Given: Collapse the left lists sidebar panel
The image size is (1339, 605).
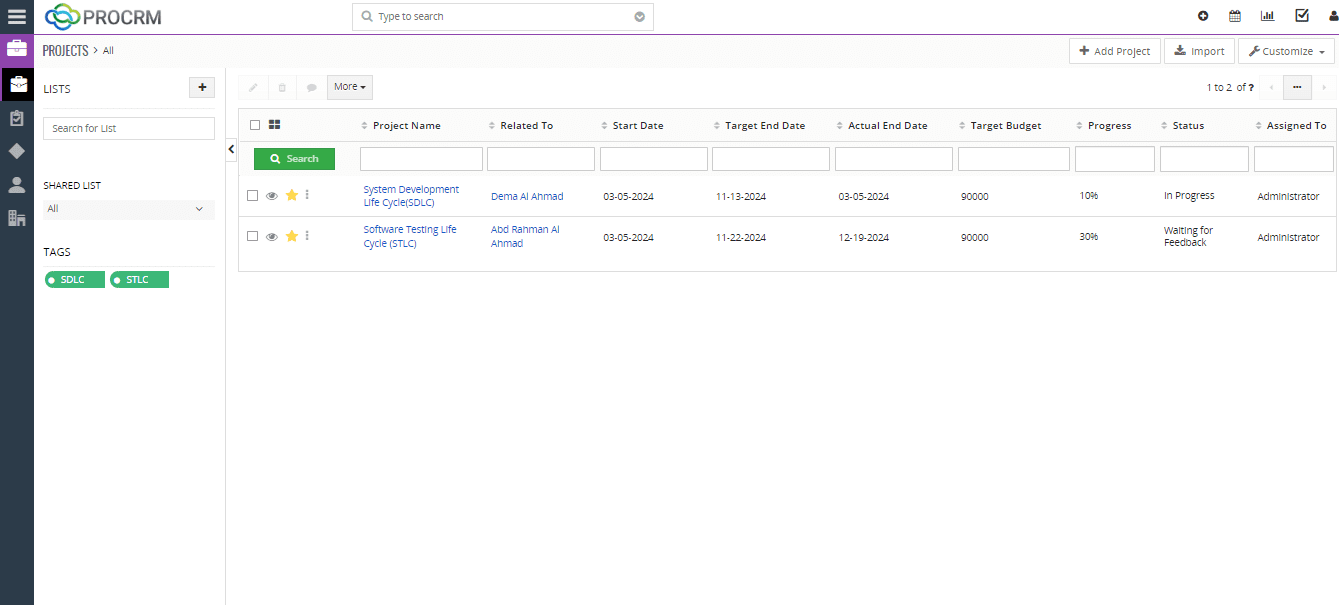Looking at the screenshot, I should coord(231,149).
